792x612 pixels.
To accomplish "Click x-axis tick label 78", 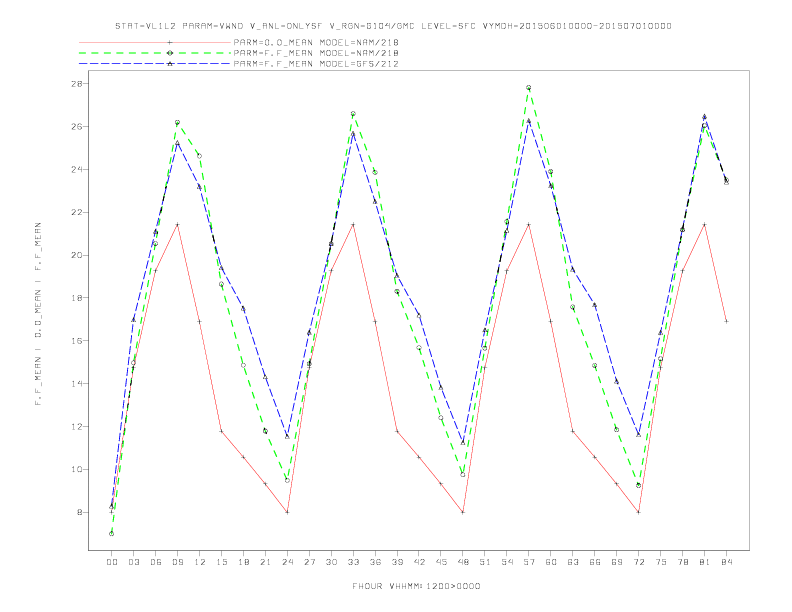I will click(683, 562).
